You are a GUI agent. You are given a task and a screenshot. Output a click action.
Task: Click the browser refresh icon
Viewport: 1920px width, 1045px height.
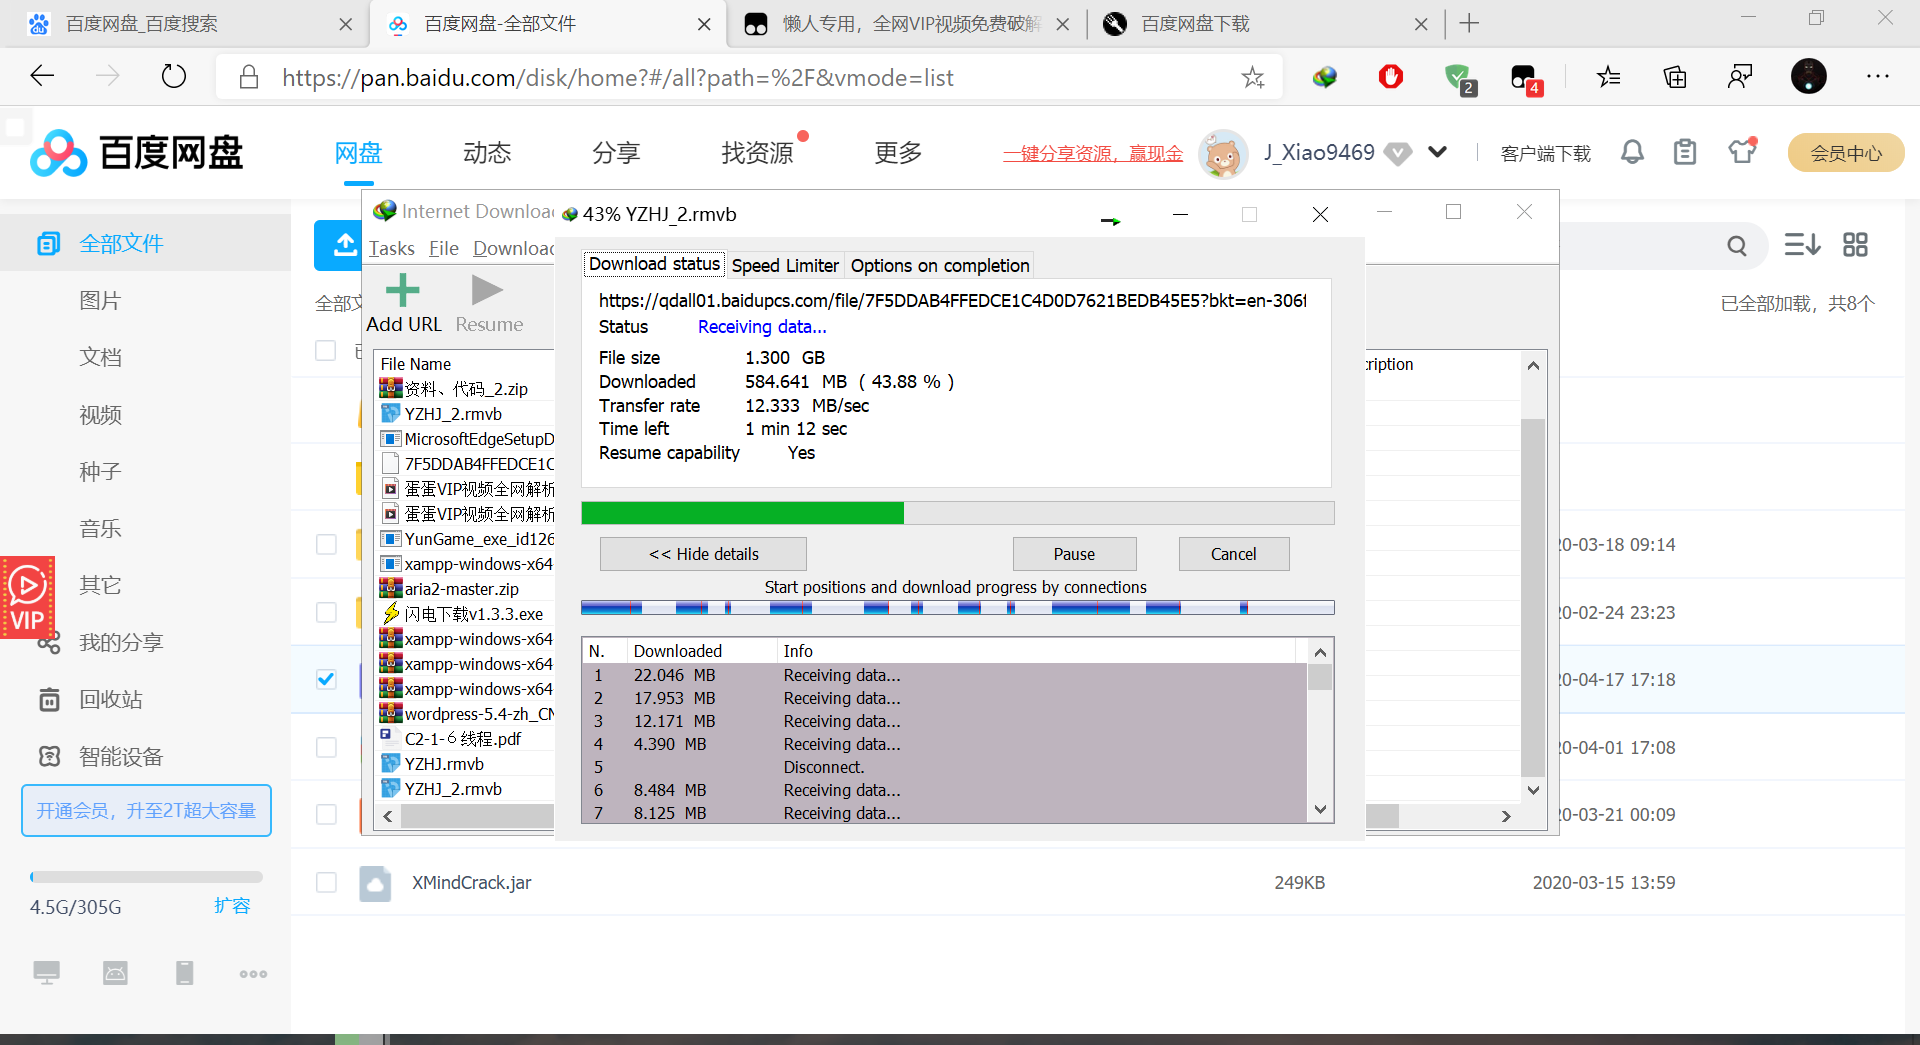(x=174, y=76)
